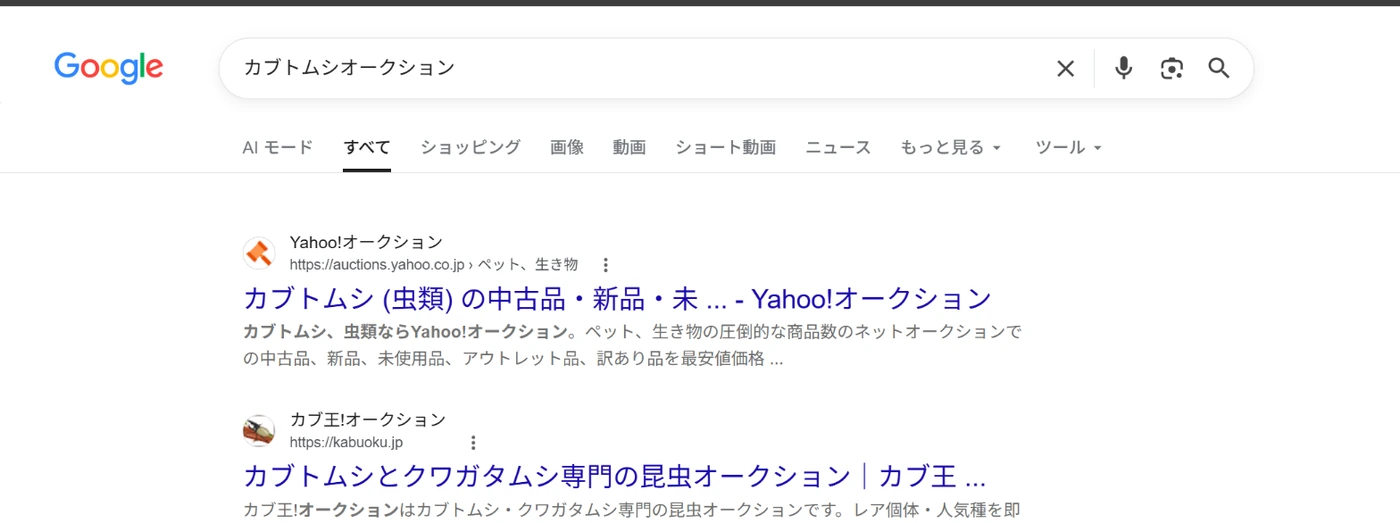Open Google Lens image search icon
1400x523 pixels.
[x=1171, y=68]
